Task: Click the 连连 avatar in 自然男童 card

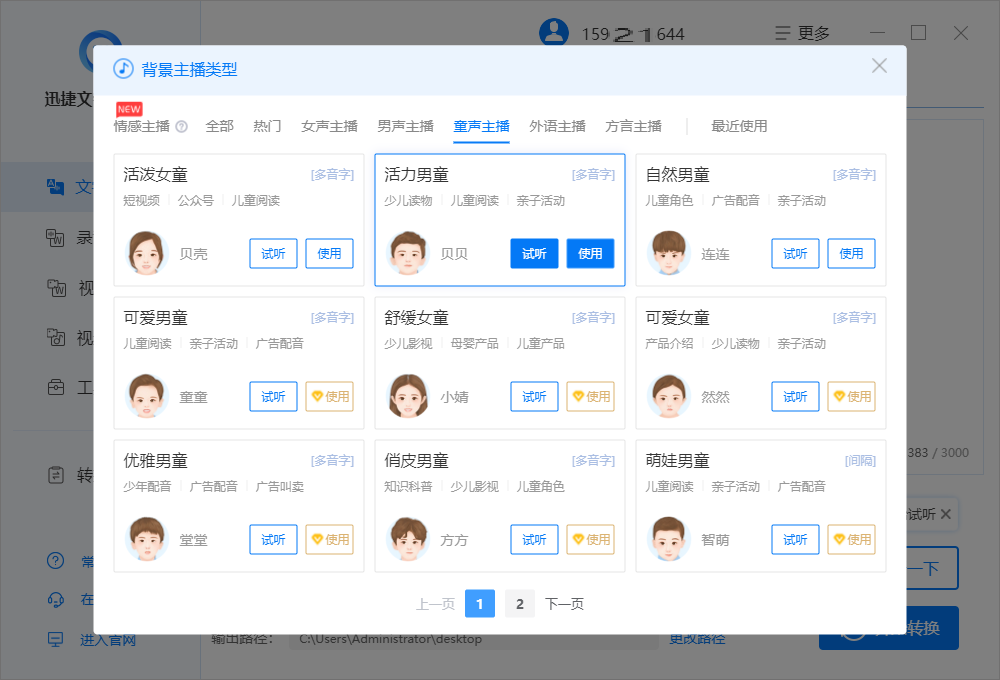Action: click(669, 253)
